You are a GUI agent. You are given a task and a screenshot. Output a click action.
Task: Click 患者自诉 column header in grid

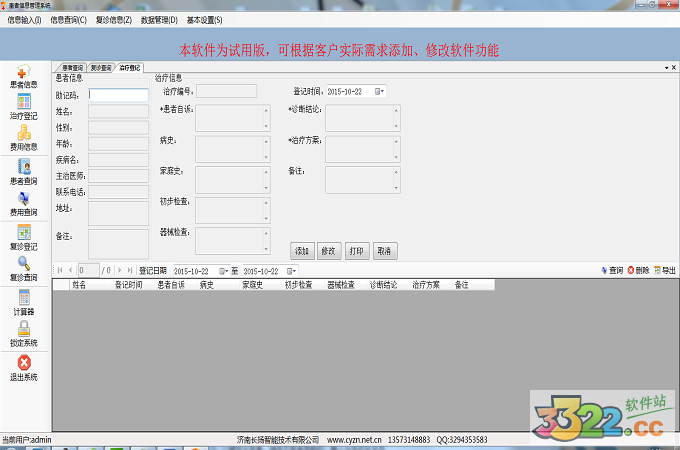[175, 284]
